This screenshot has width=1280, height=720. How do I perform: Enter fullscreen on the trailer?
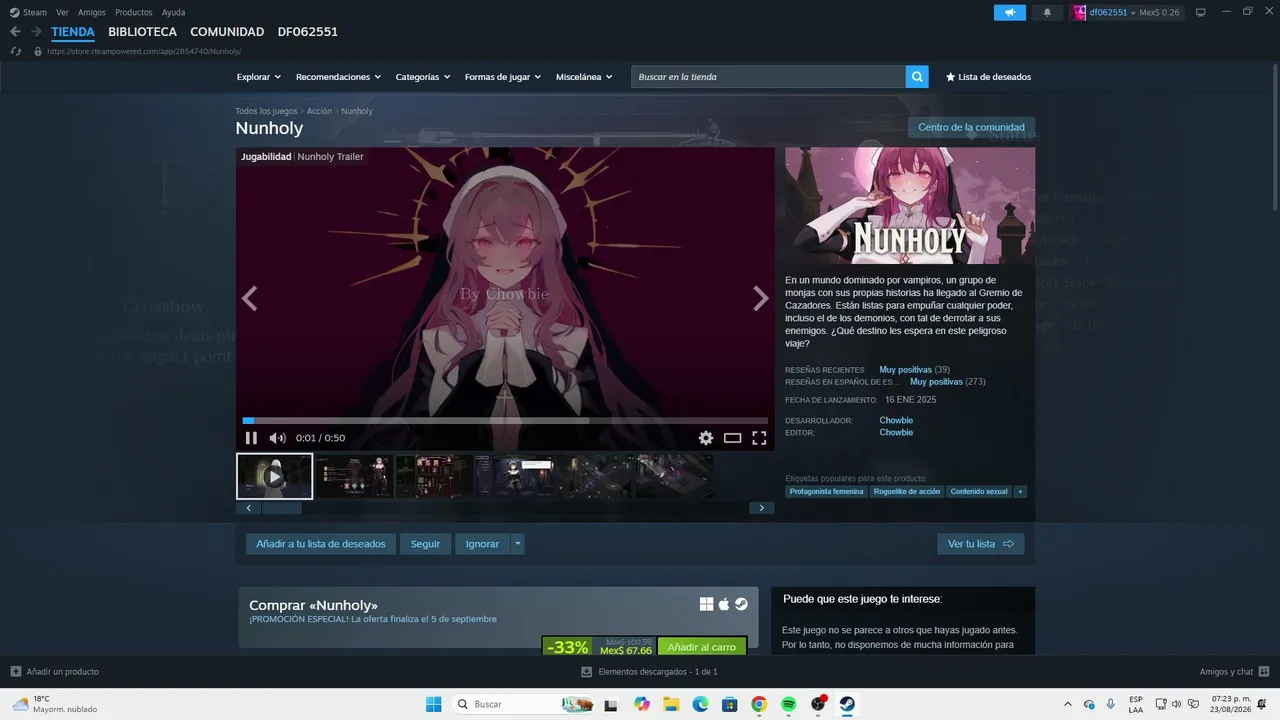759,438
